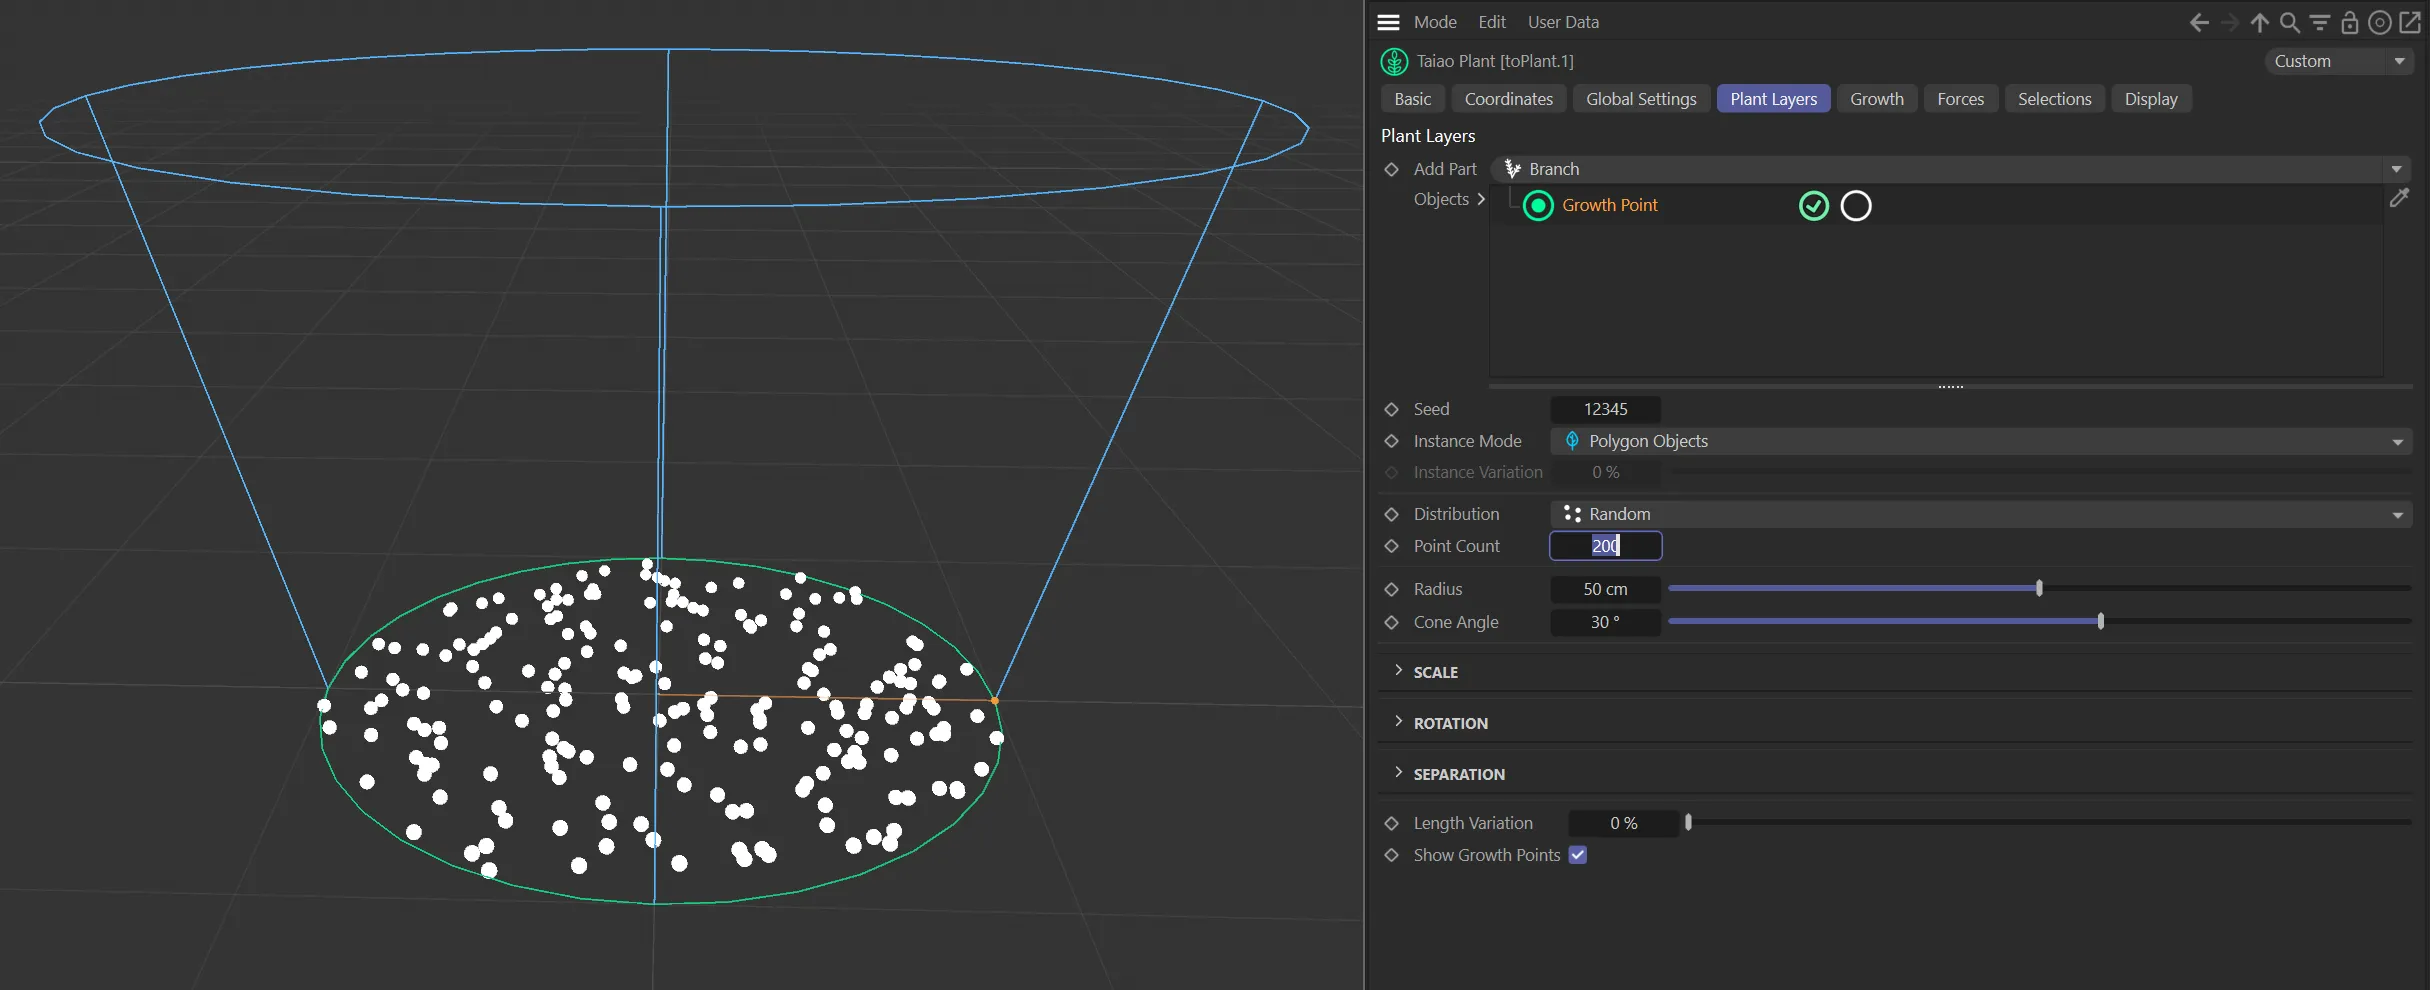Click the up arrow navigation icon

(2259, 22)
